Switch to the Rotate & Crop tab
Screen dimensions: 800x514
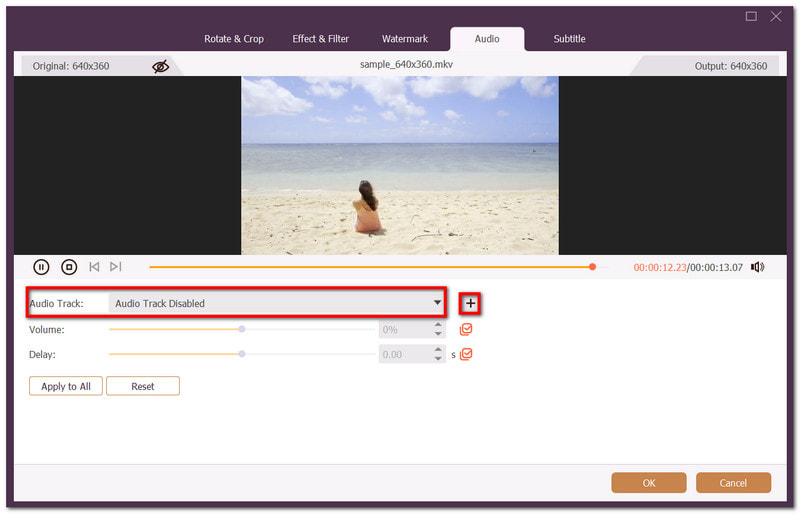pyautogui.click(x=234, y=39)
